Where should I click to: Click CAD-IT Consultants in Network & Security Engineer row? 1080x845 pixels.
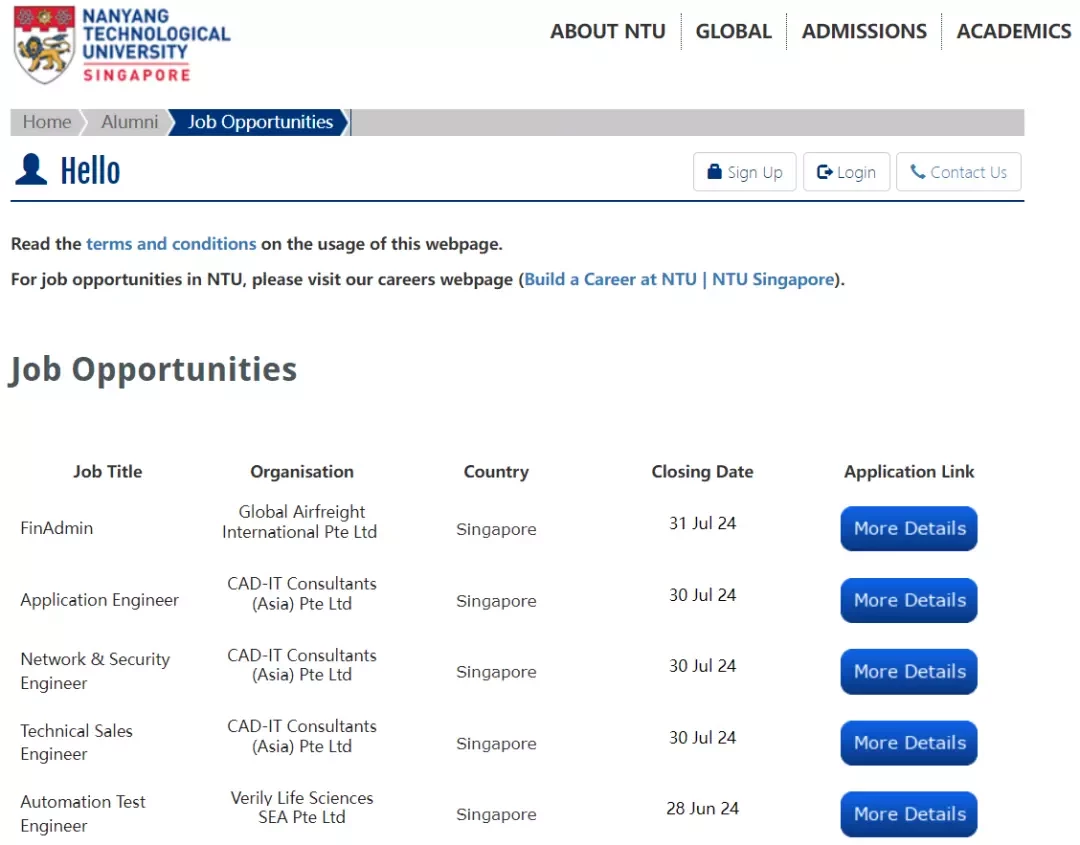coord(302,665)
